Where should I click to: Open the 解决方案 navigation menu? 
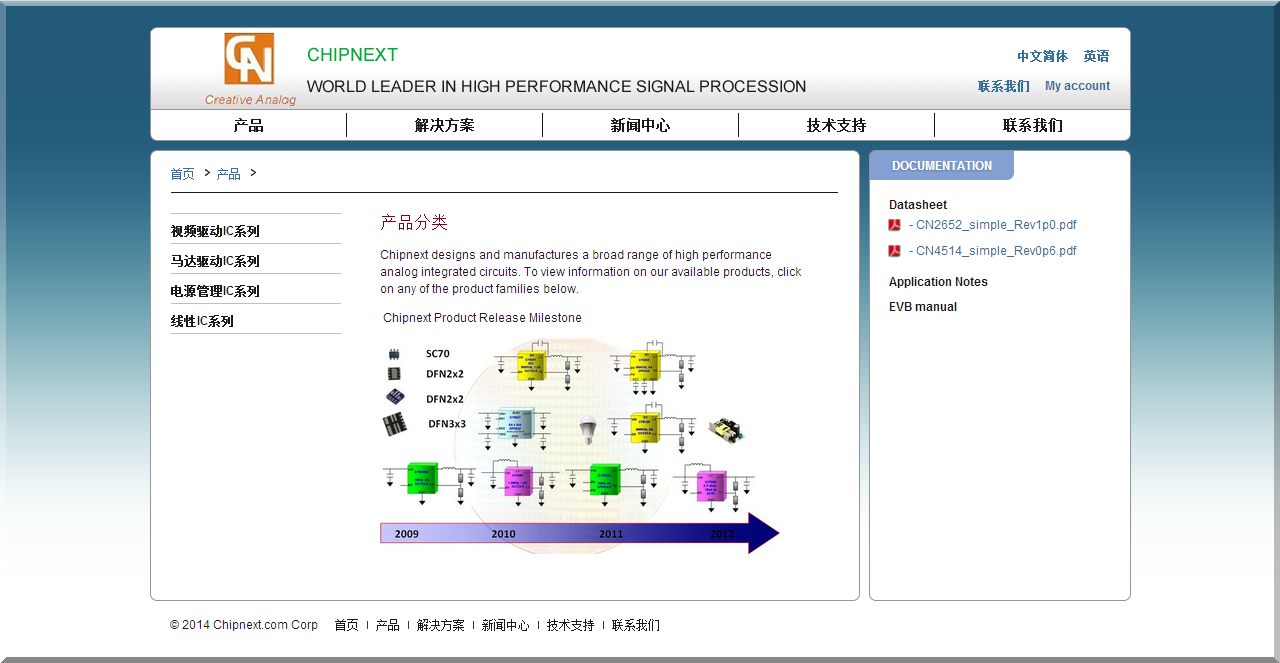(x=444, y=125)
